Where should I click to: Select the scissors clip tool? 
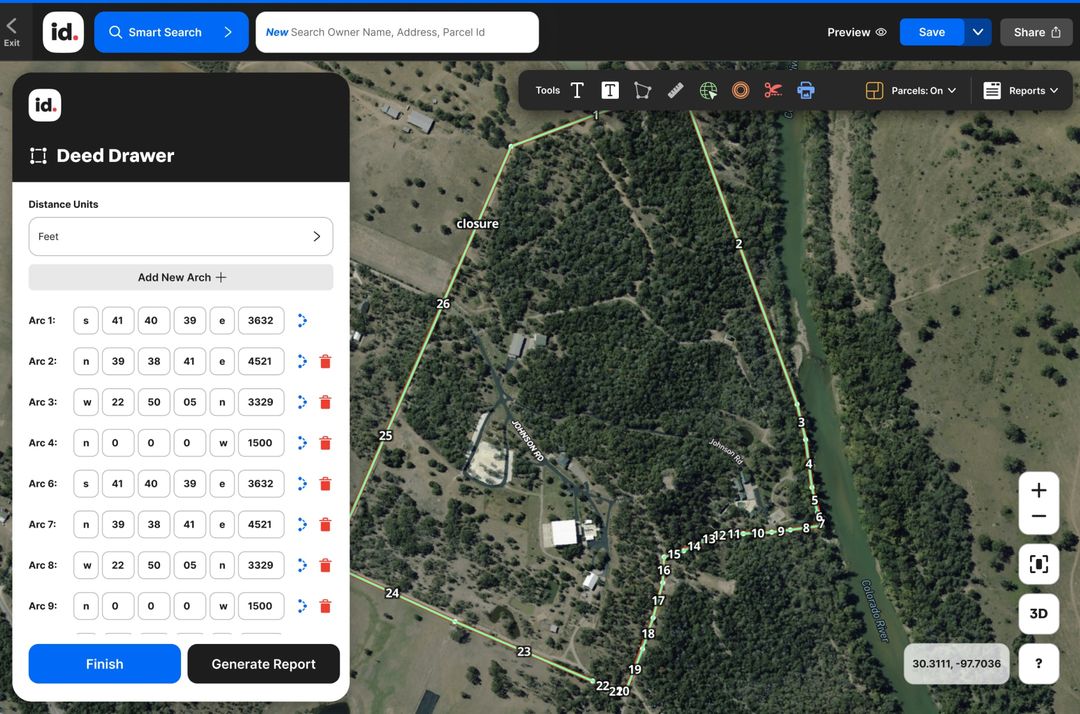point(772,90)
